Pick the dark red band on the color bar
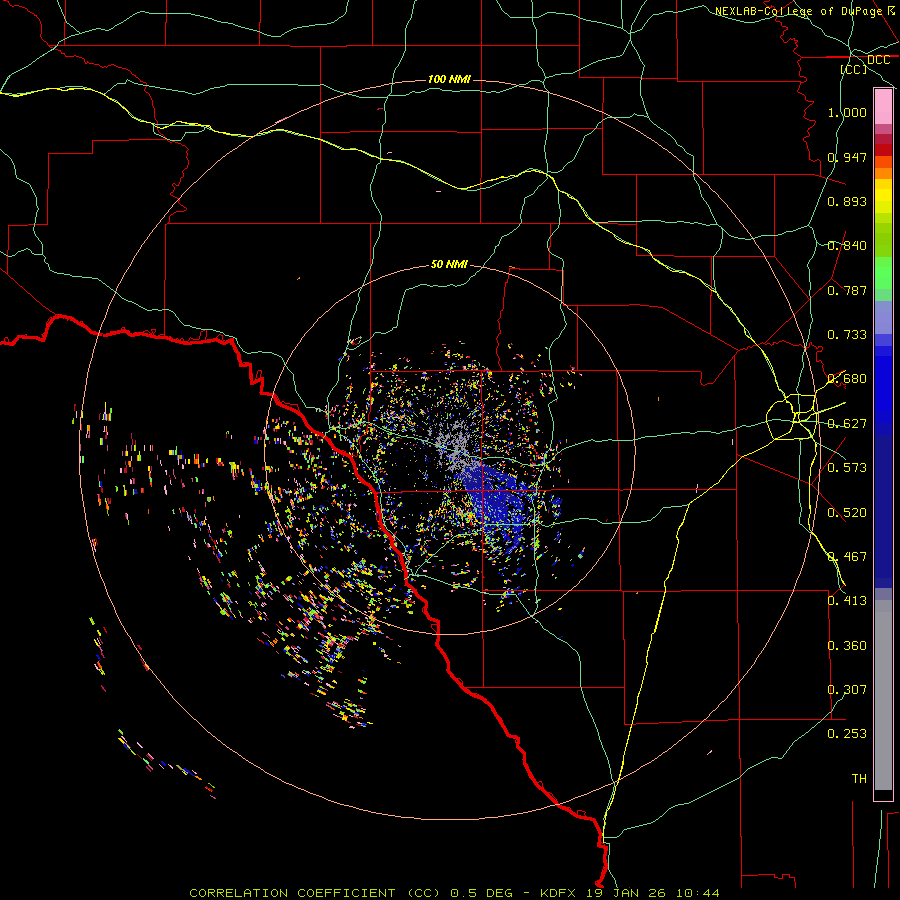The width and height of the screenshot is (900, 900). tap(883, 150)
